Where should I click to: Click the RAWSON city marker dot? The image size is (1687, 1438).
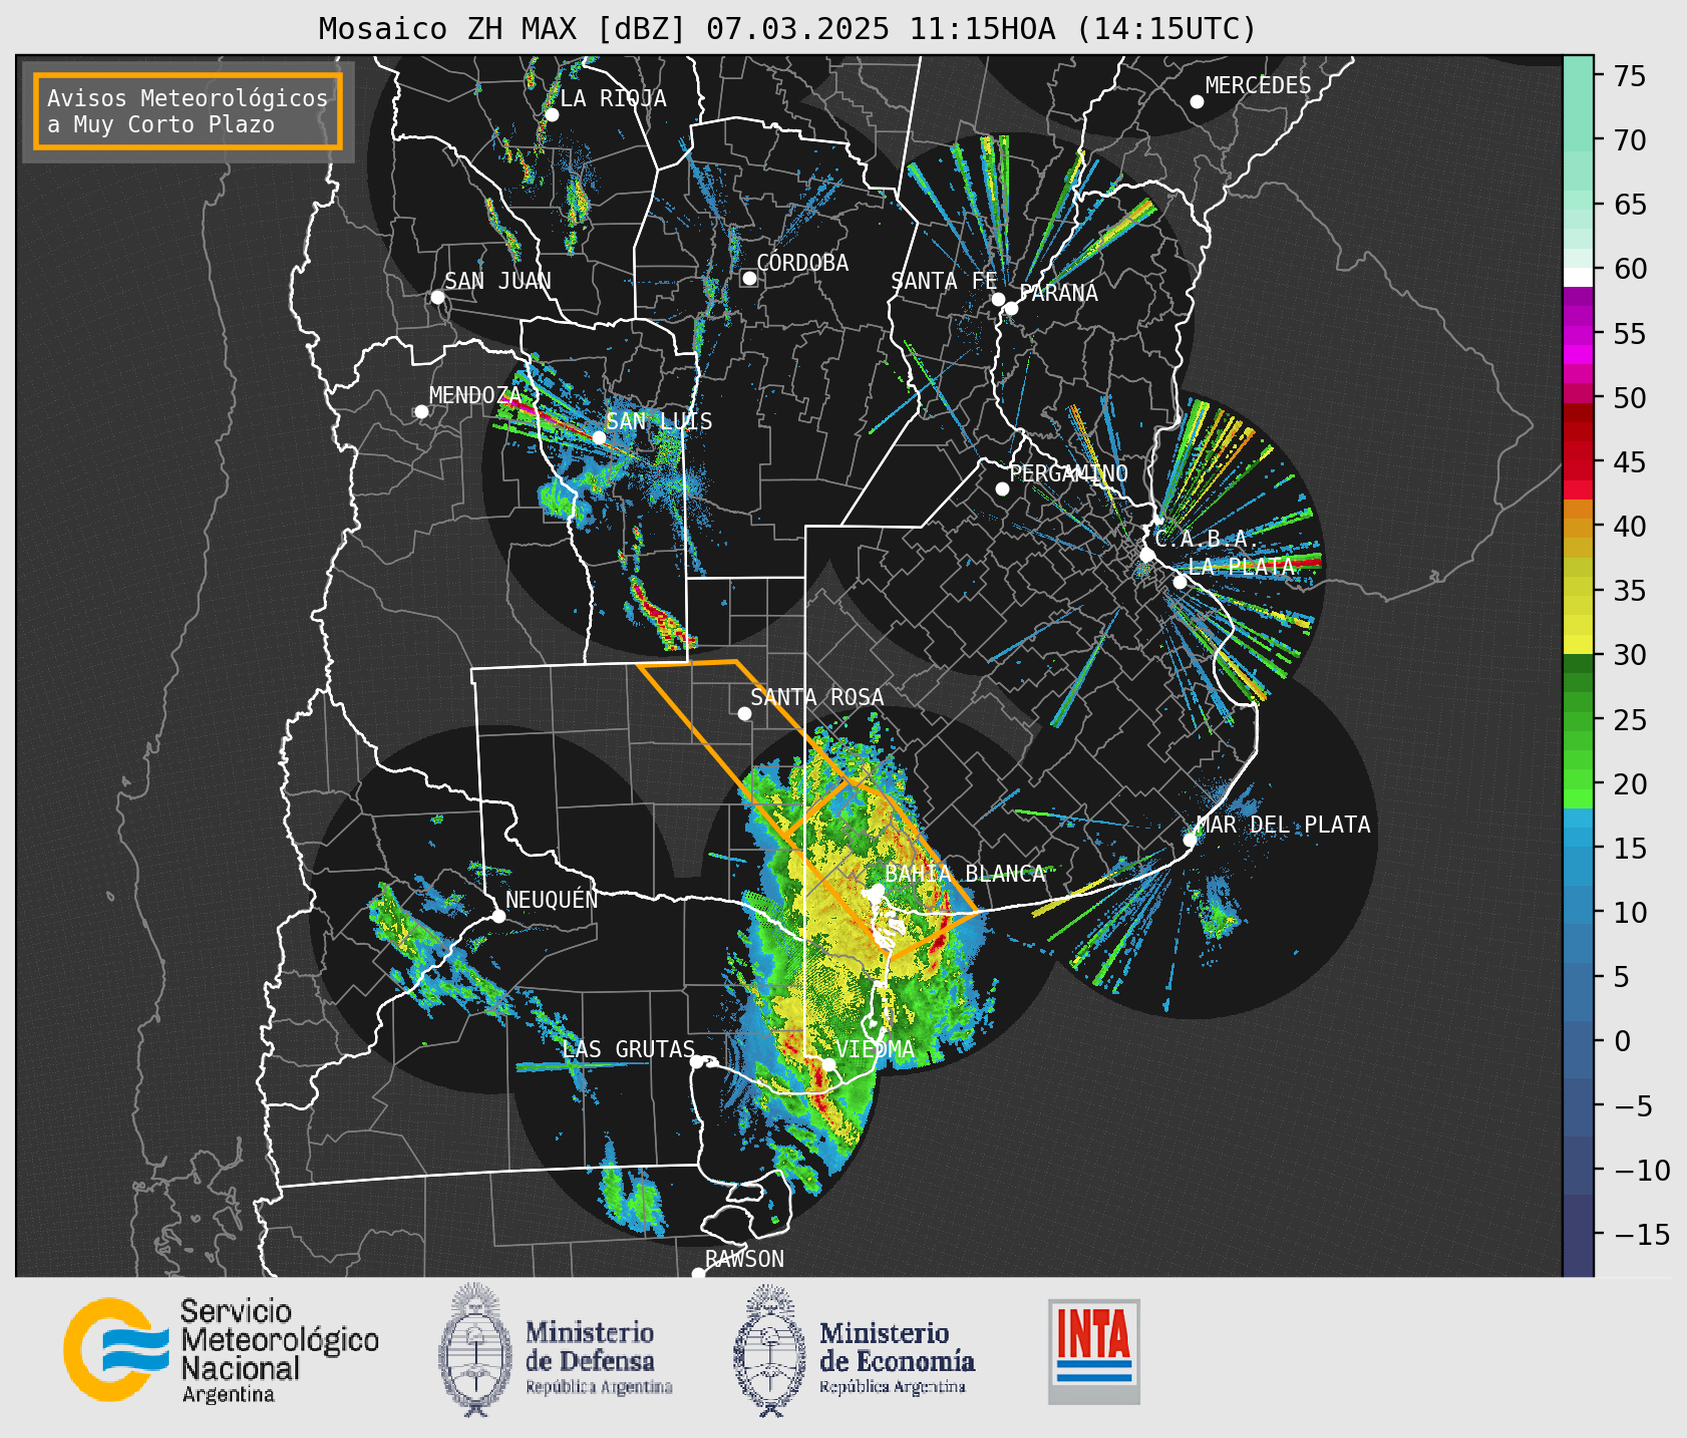pos(698,1273)
